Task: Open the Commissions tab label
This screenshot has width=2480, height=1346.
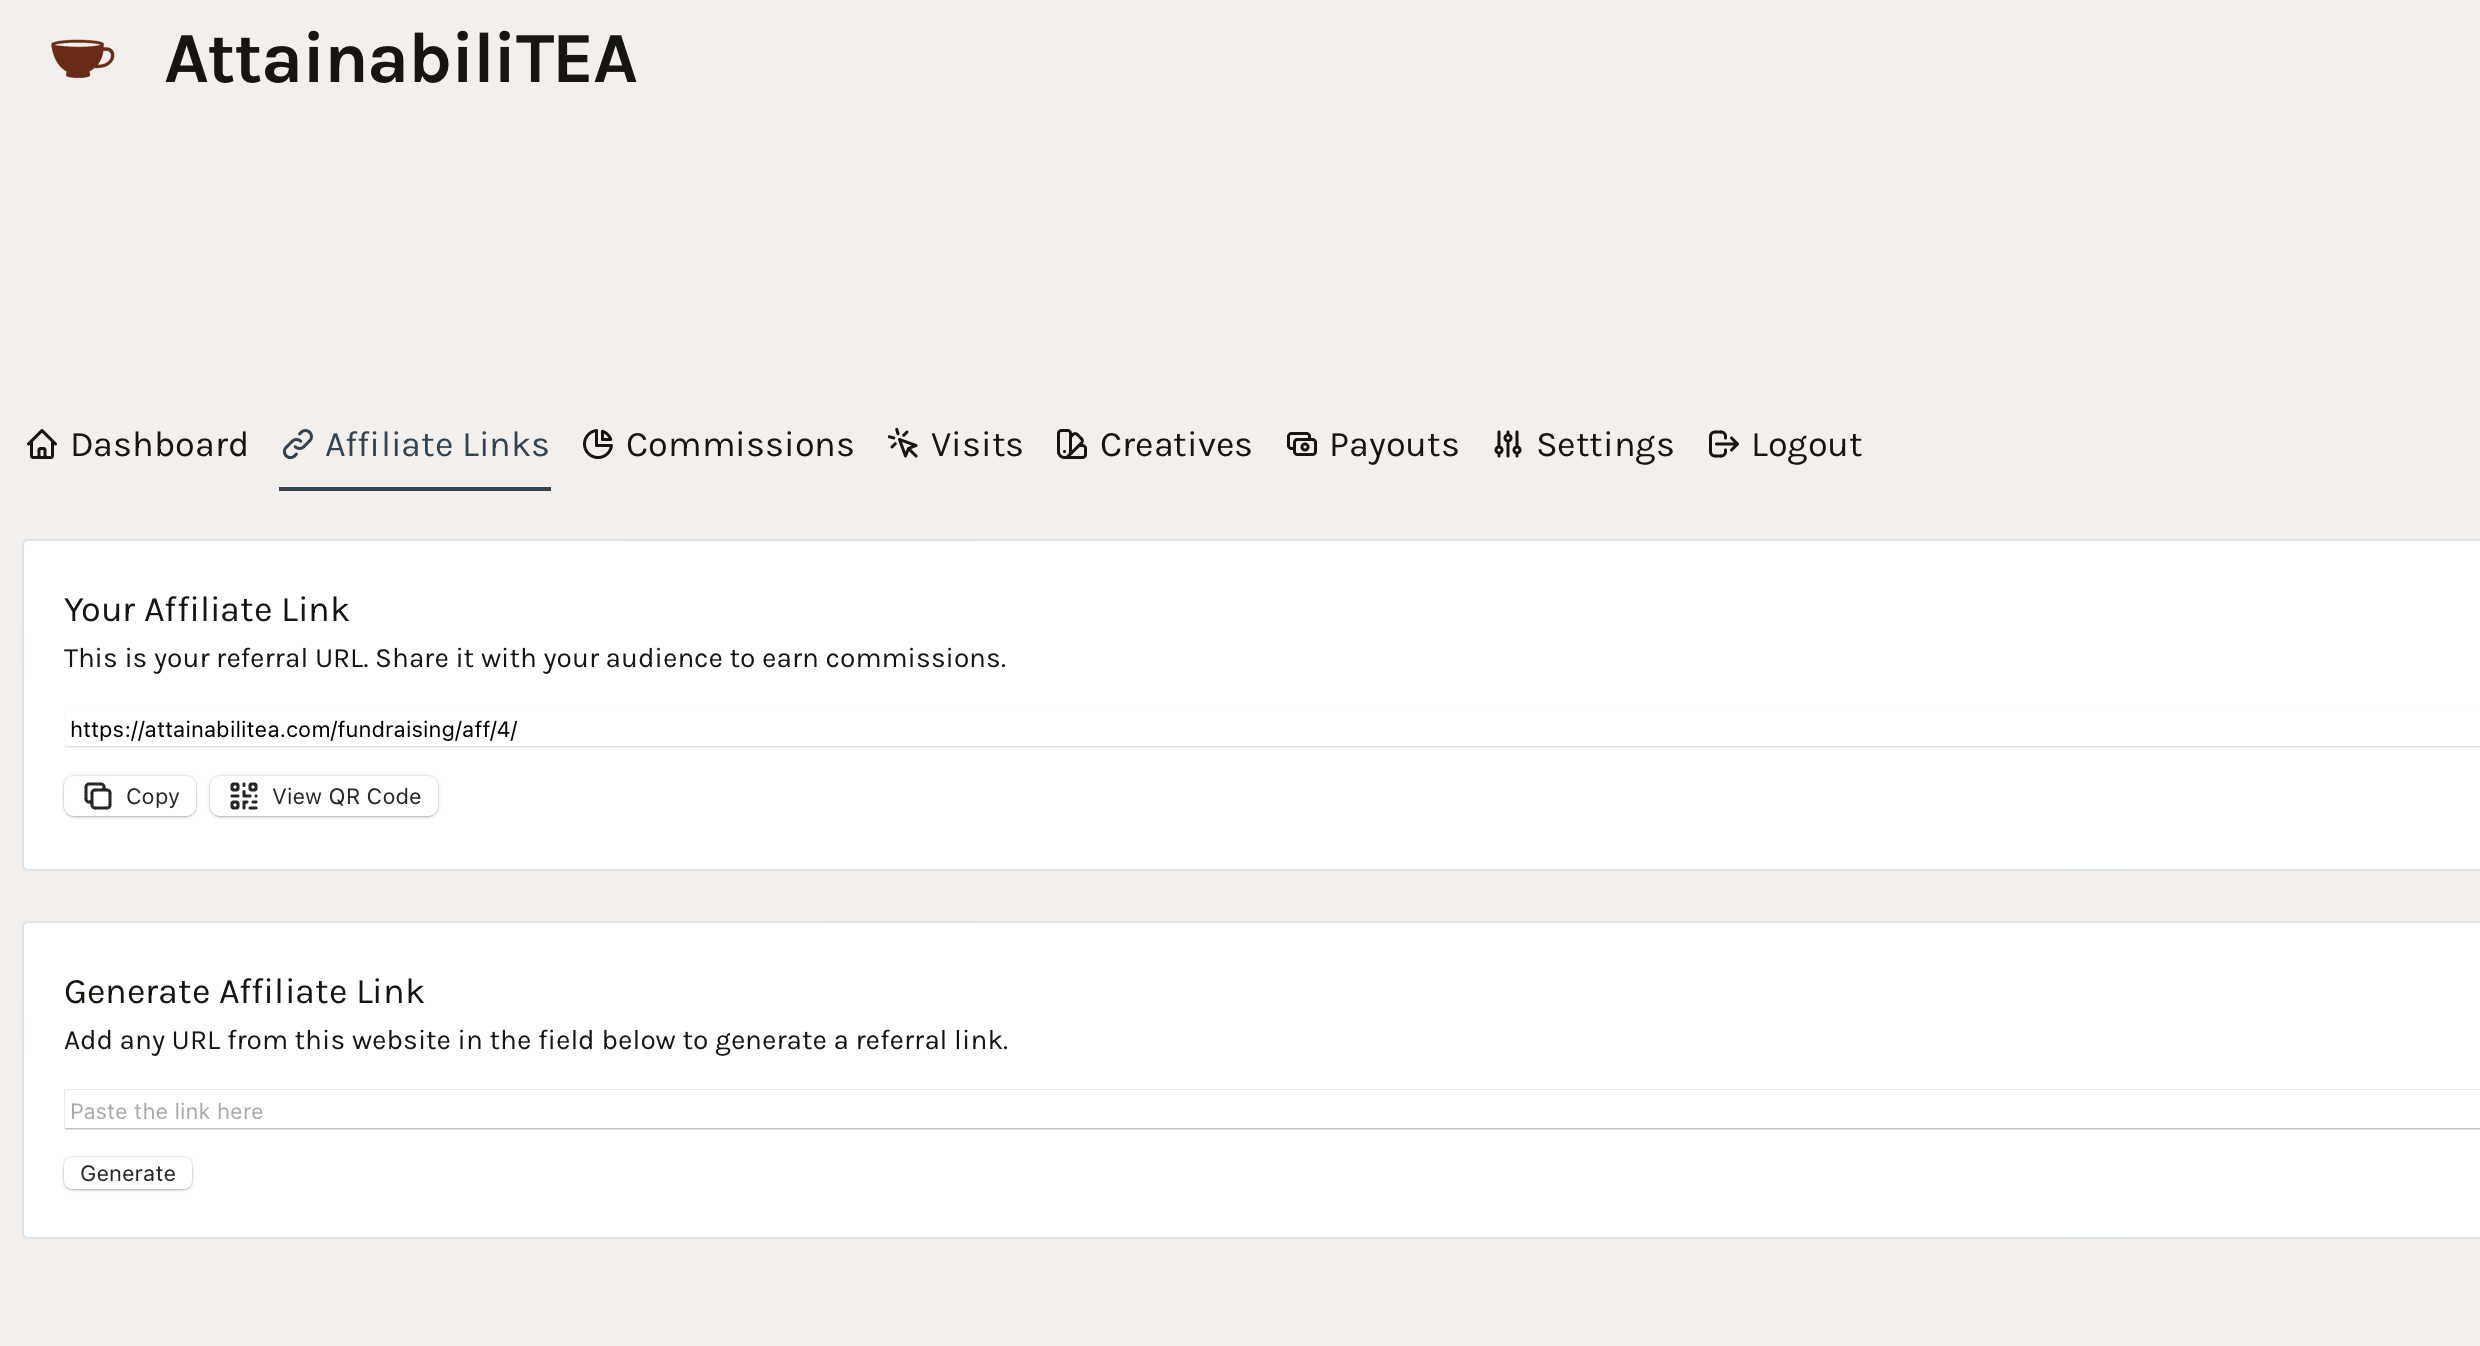Action: pyautogui.click(x=740, y=444)
